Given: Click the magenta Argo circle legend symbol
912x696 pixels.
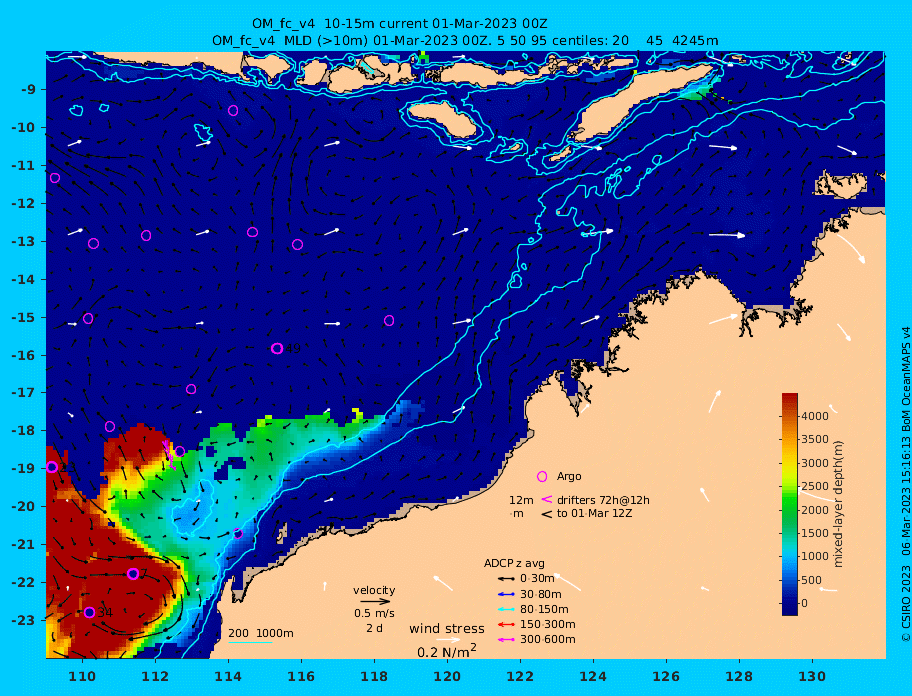Looking at the screenshot, I should (542, 476).
